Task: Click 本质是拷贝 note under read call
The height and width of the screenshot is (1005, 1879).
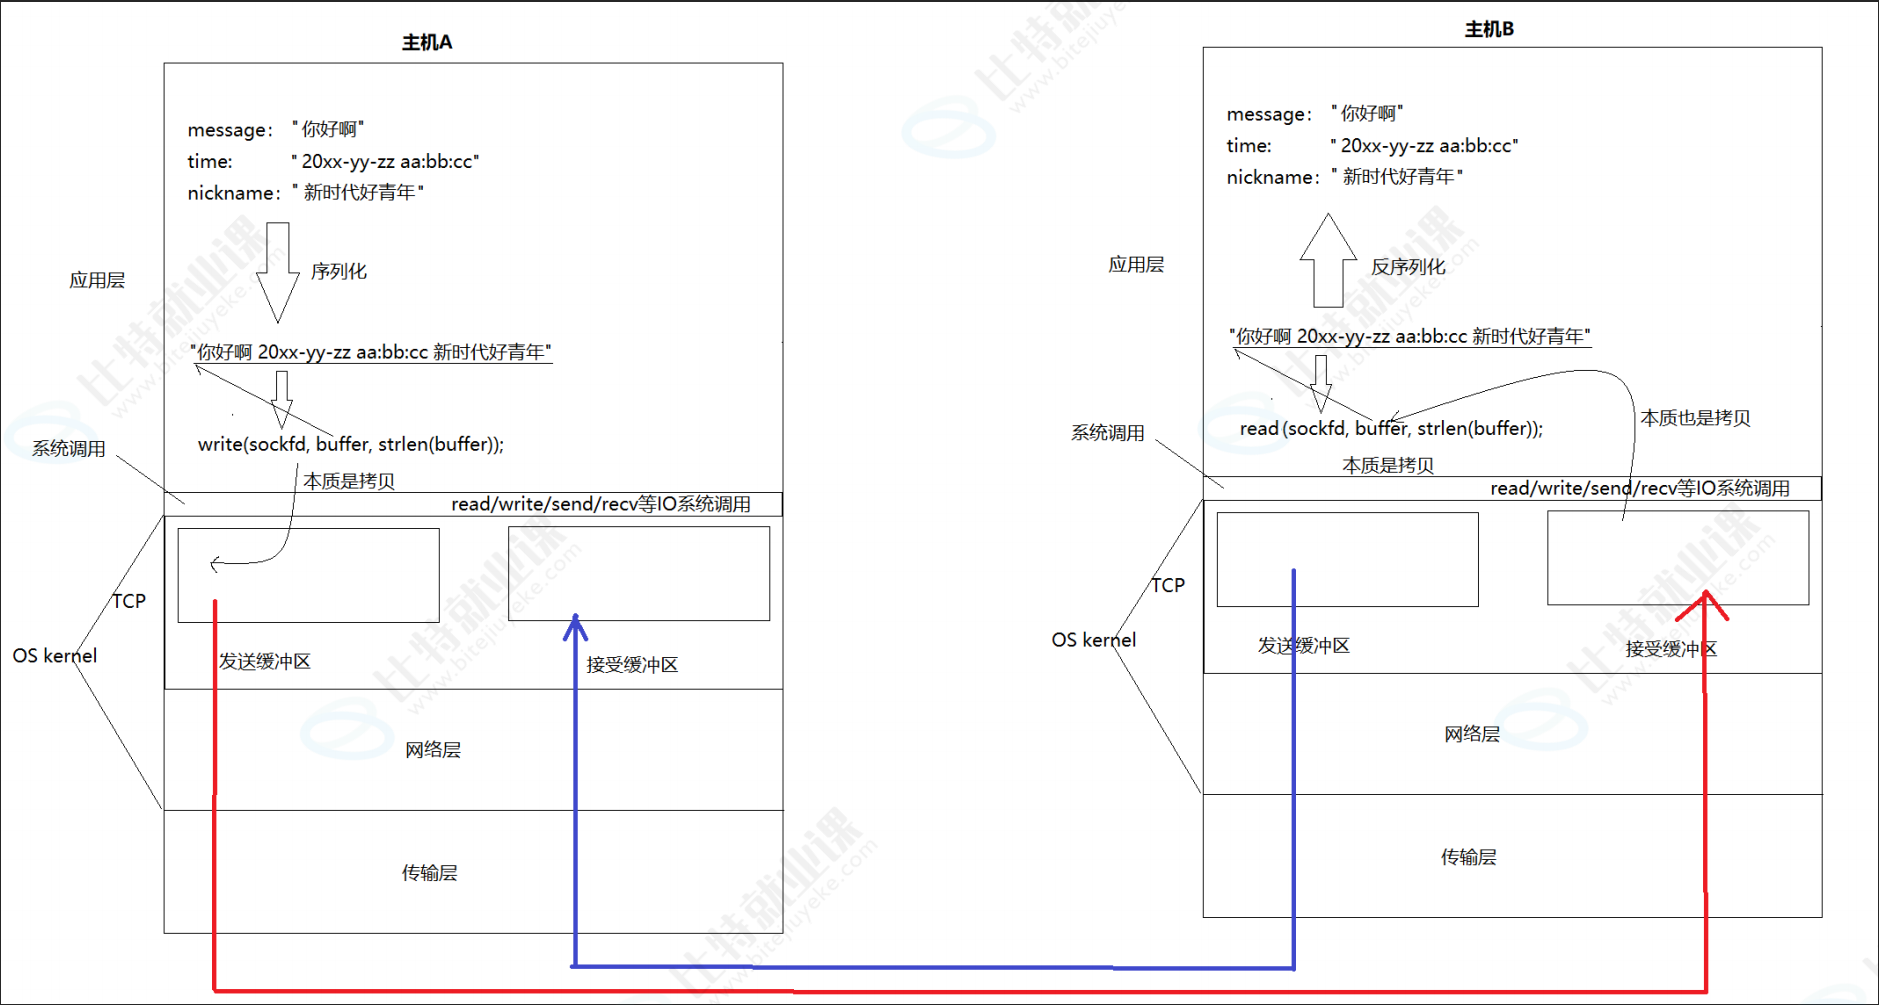Action: pos(1388,465)
